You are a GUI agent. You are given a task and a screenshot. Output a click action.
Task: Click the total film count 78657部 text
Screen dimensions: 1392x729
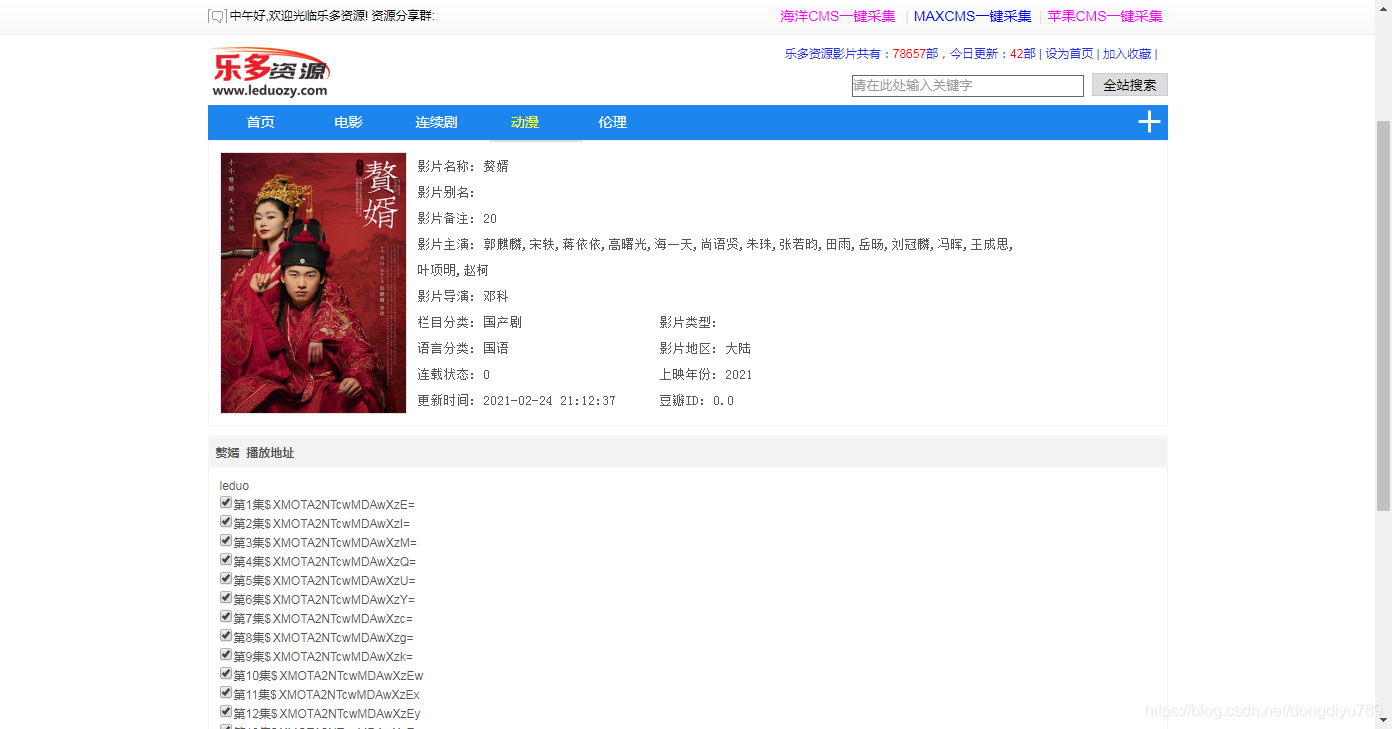915,54
